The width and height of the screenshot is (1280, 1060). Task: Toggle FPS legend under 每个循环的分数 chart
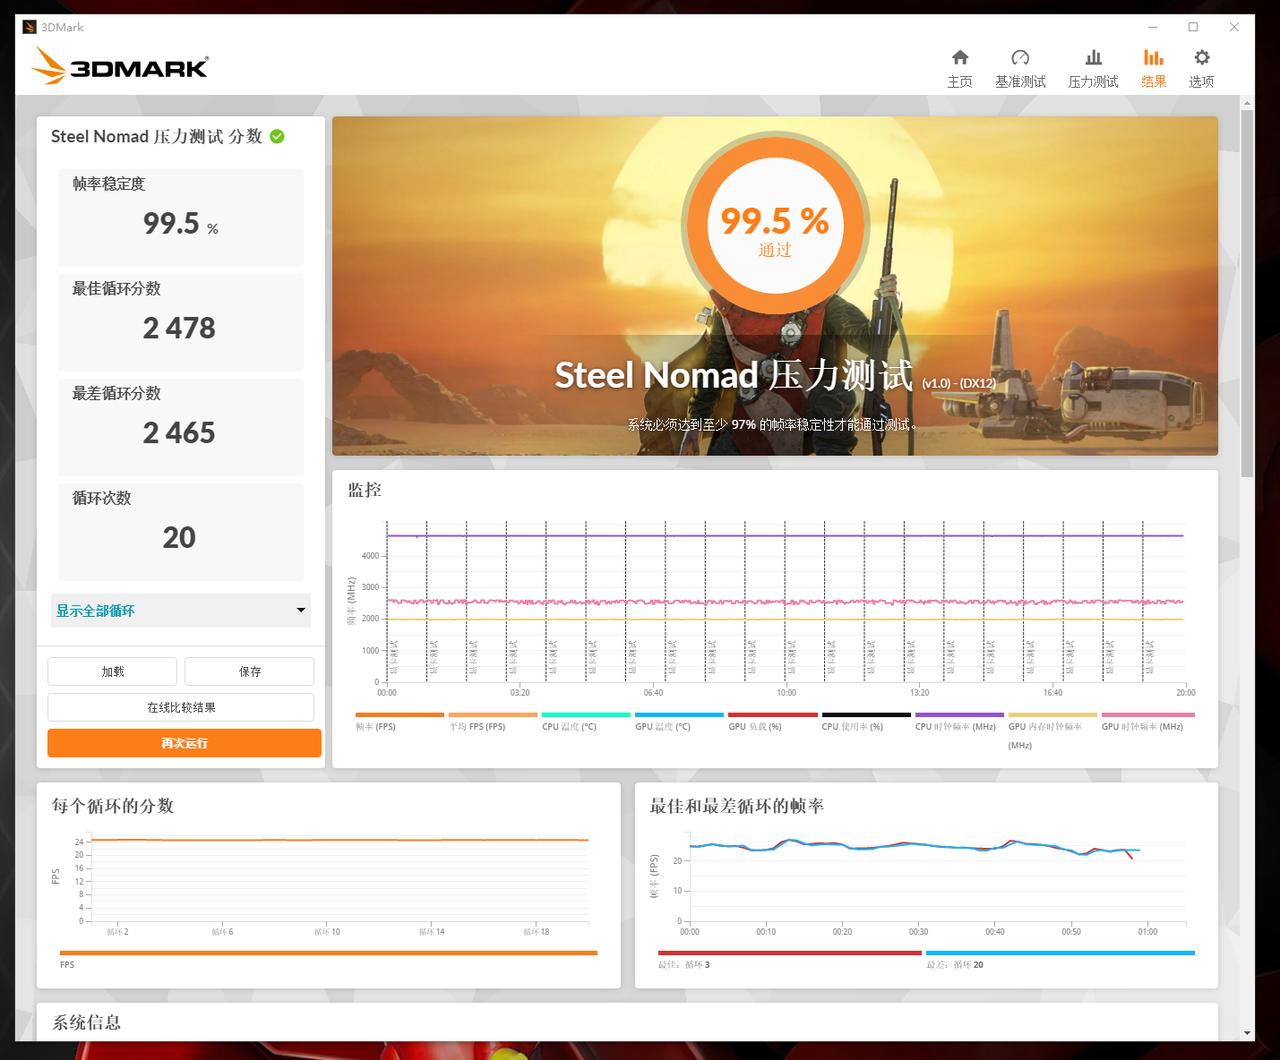coord(328,958)
